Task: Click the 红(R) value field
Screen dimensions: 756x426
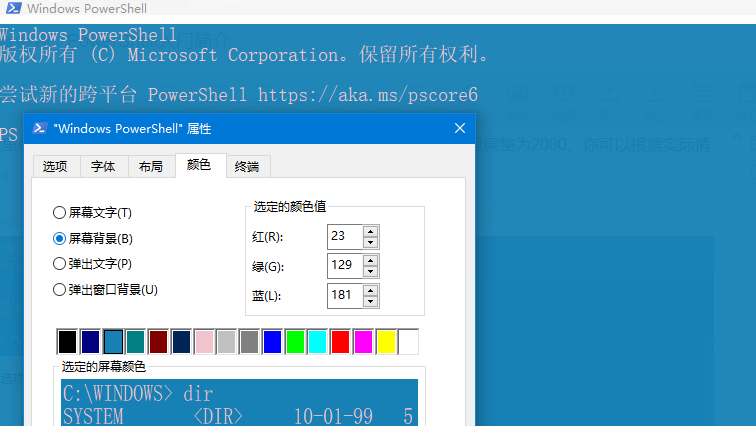Action: (345, 237)
